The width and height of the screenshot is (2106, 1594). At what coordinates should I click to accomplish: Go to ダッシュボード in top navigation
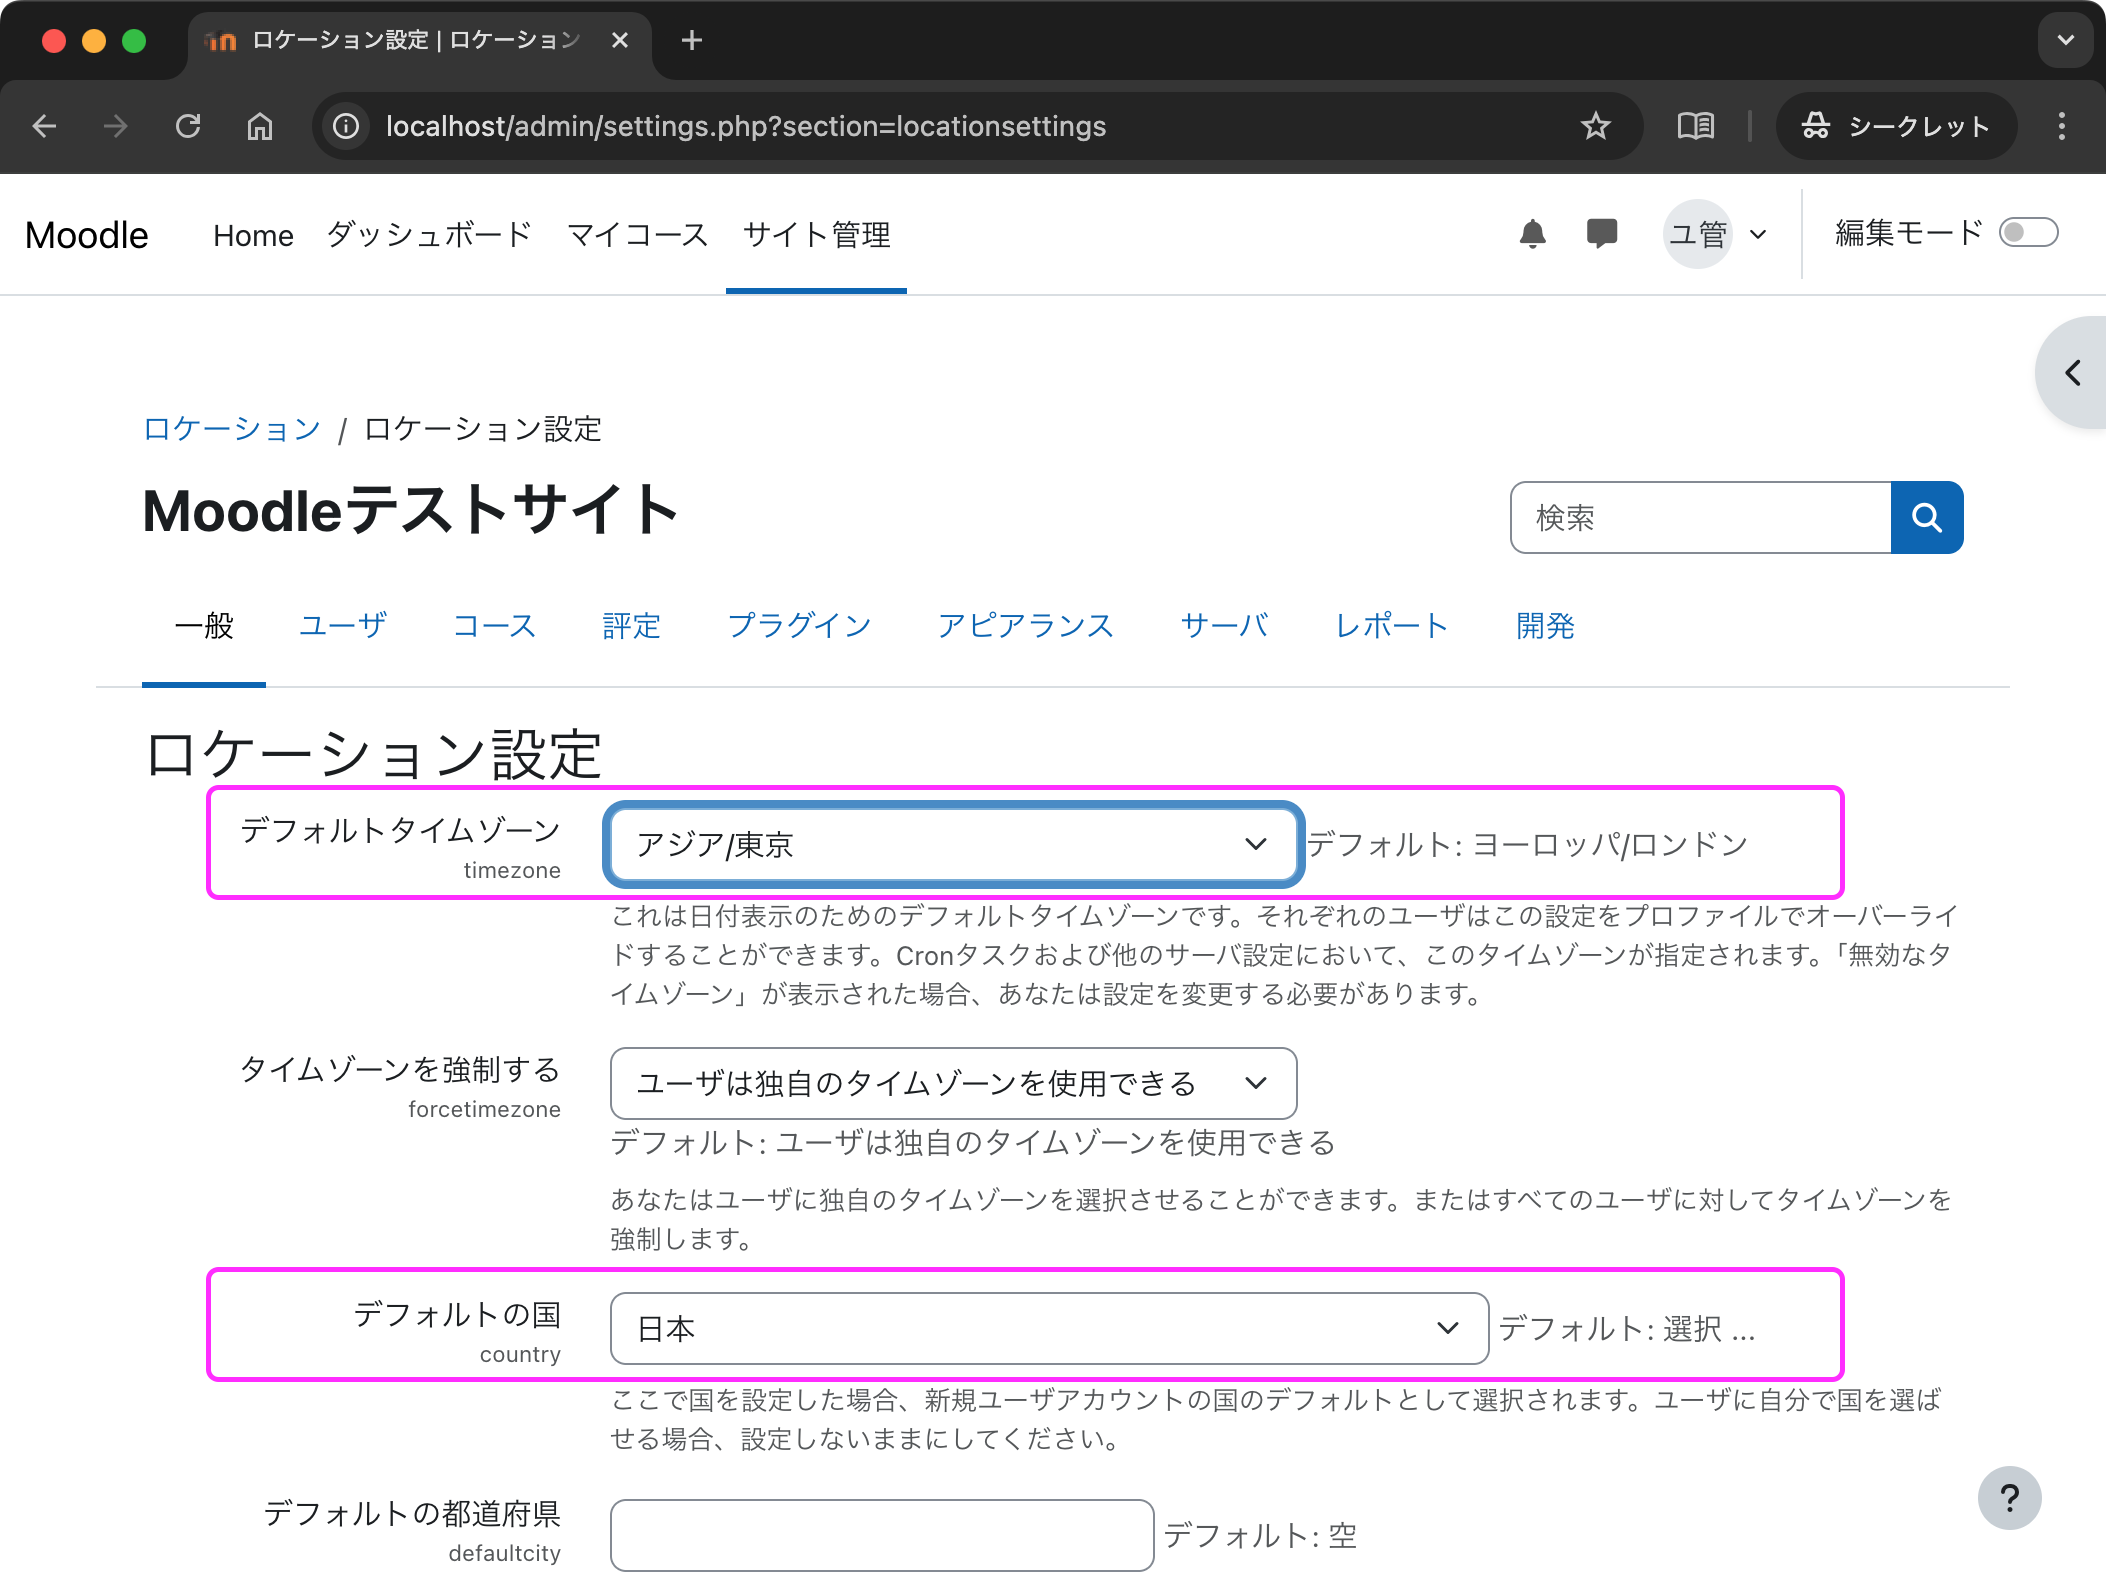pyautogui.click(x=429, y=235)
